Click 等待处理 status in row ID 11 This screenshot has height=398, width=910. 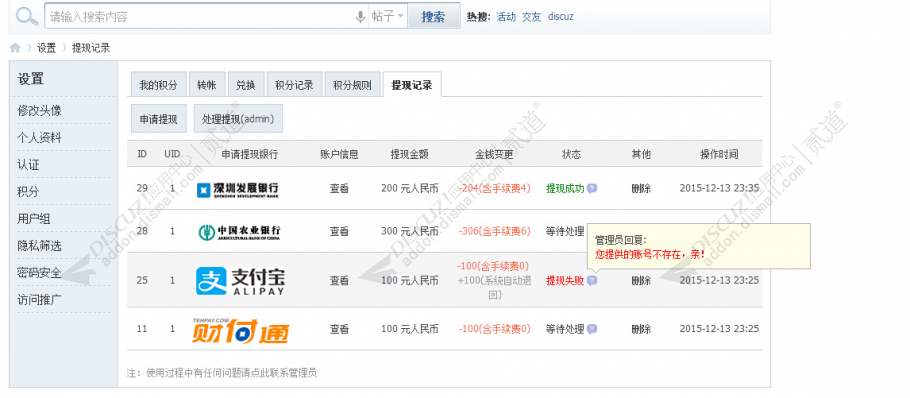pos(565,330)
